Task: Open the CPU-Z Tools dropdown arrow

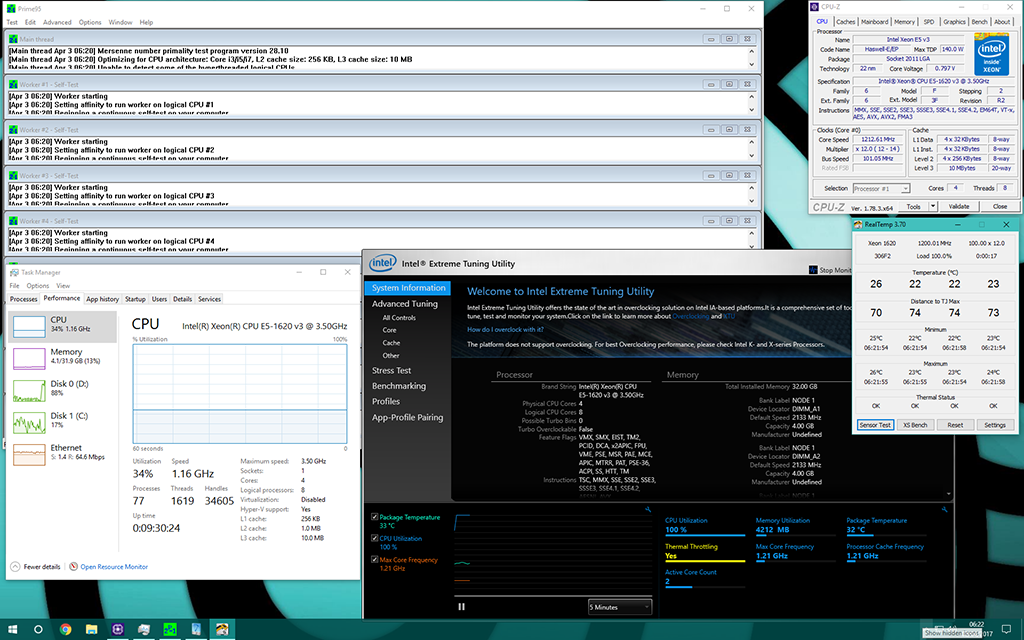Action: pos(933,206)
